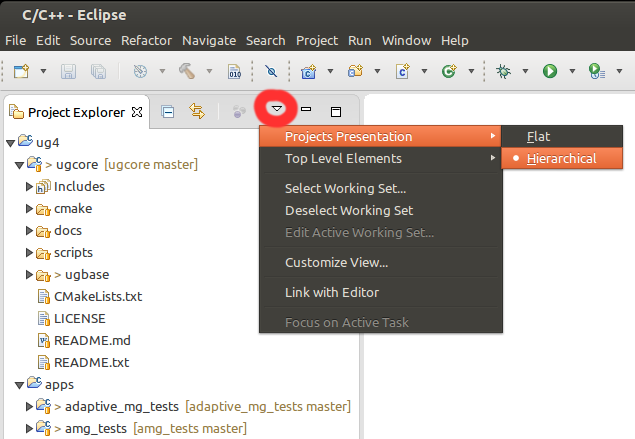Open the Help menu
Screen dimensions: 635x439
click(455, 40)
